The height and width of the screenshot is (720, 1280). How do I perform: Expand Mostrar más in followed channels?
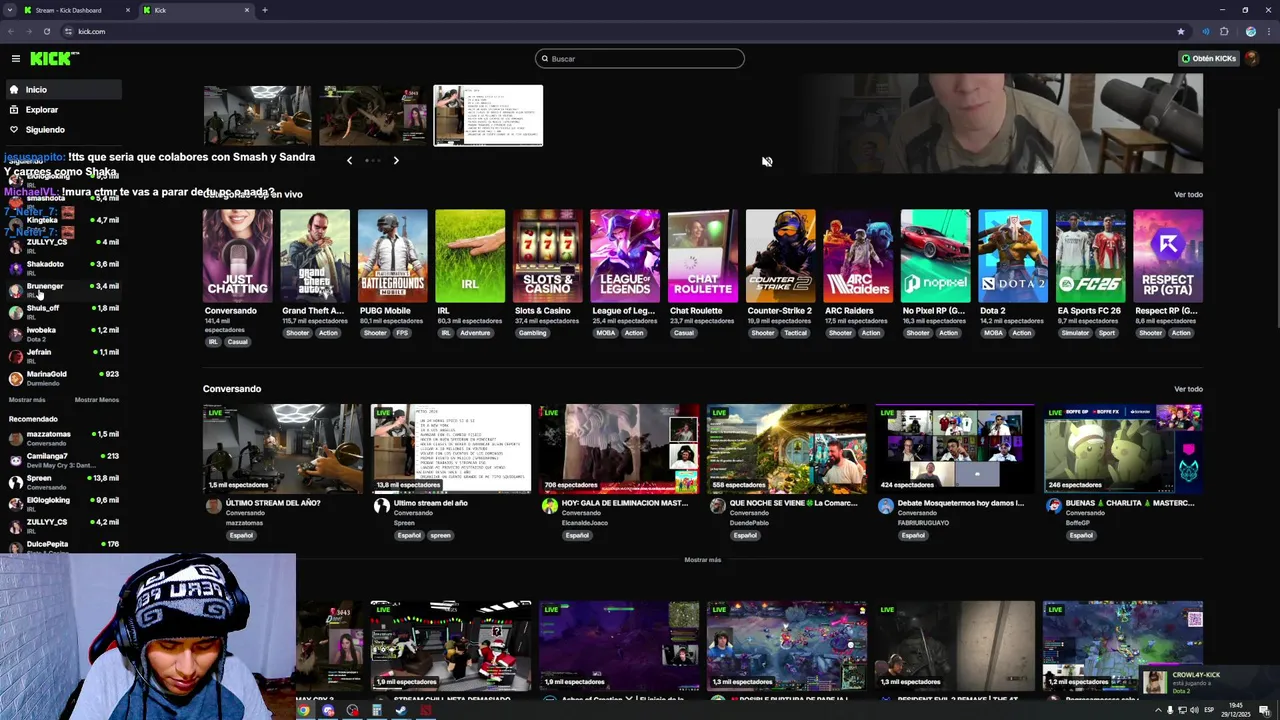pos(27,400)
